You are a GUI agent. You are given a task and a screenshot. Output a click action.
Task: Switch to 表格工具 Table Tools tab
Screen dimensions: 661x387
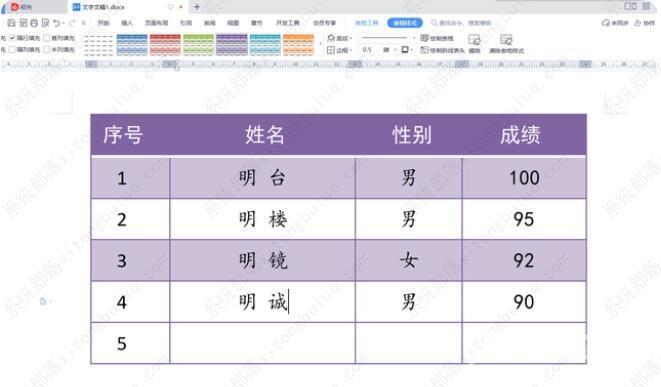[367, 23]
